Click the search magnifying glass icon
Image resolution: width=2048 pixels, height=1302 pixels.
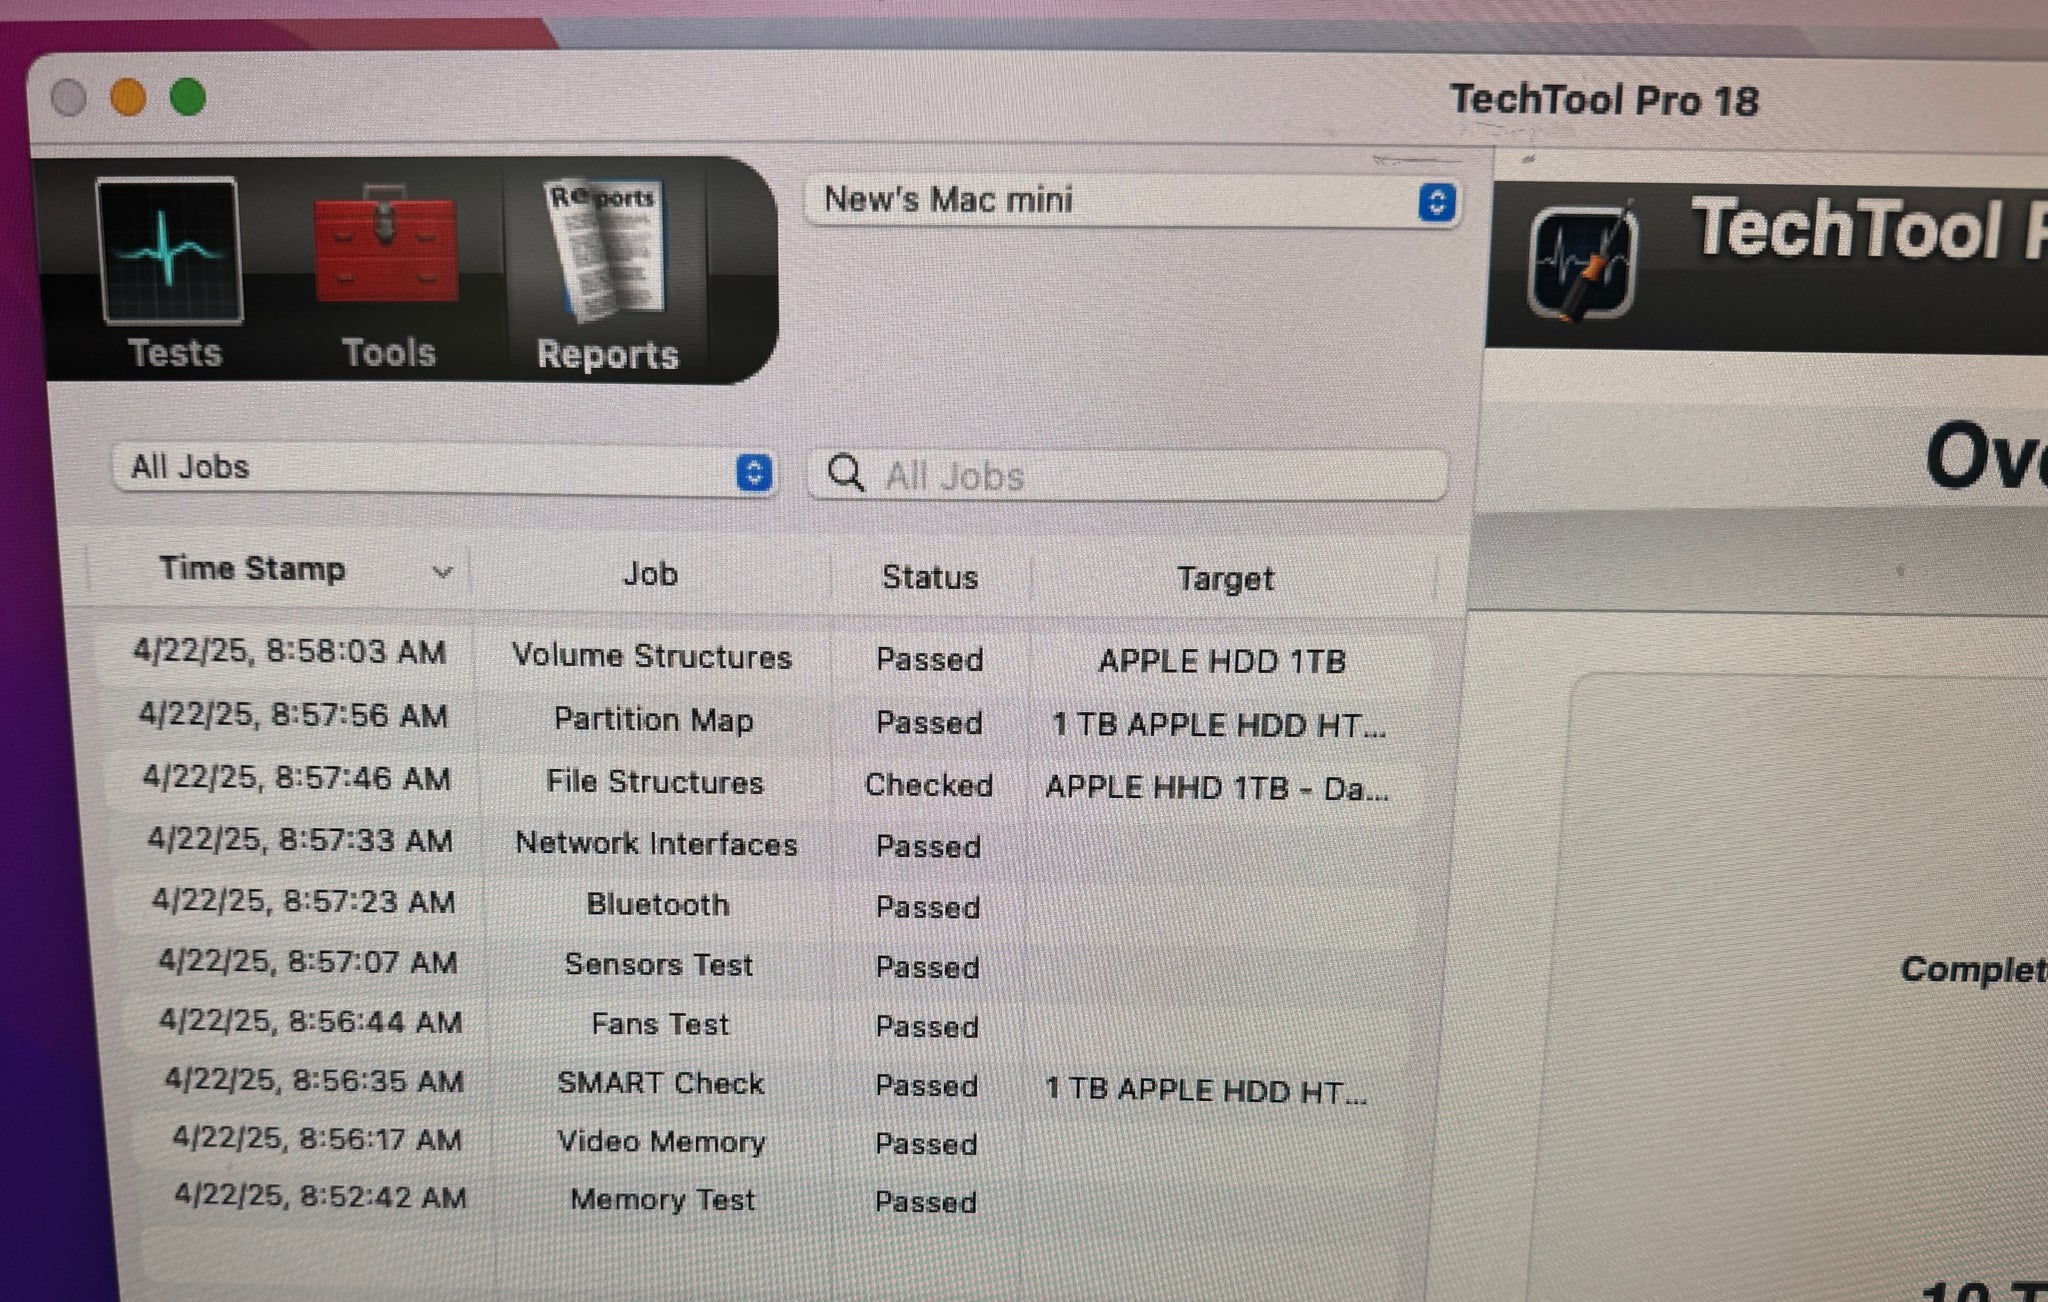pyautogui.click(x=846, y=473)
